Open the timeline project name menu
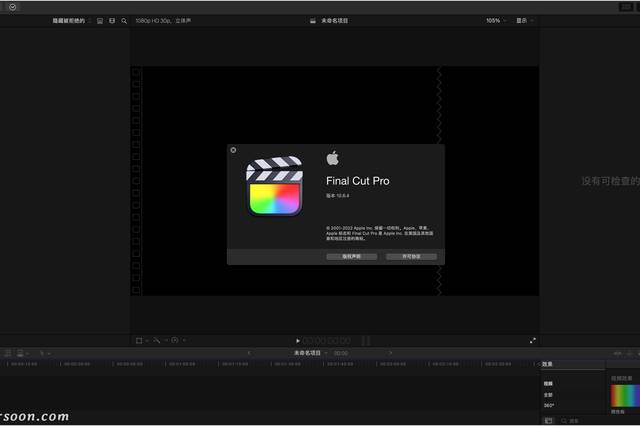Viewport: 640px width, 426px height. pyautogui.click(x=310, y=353)
